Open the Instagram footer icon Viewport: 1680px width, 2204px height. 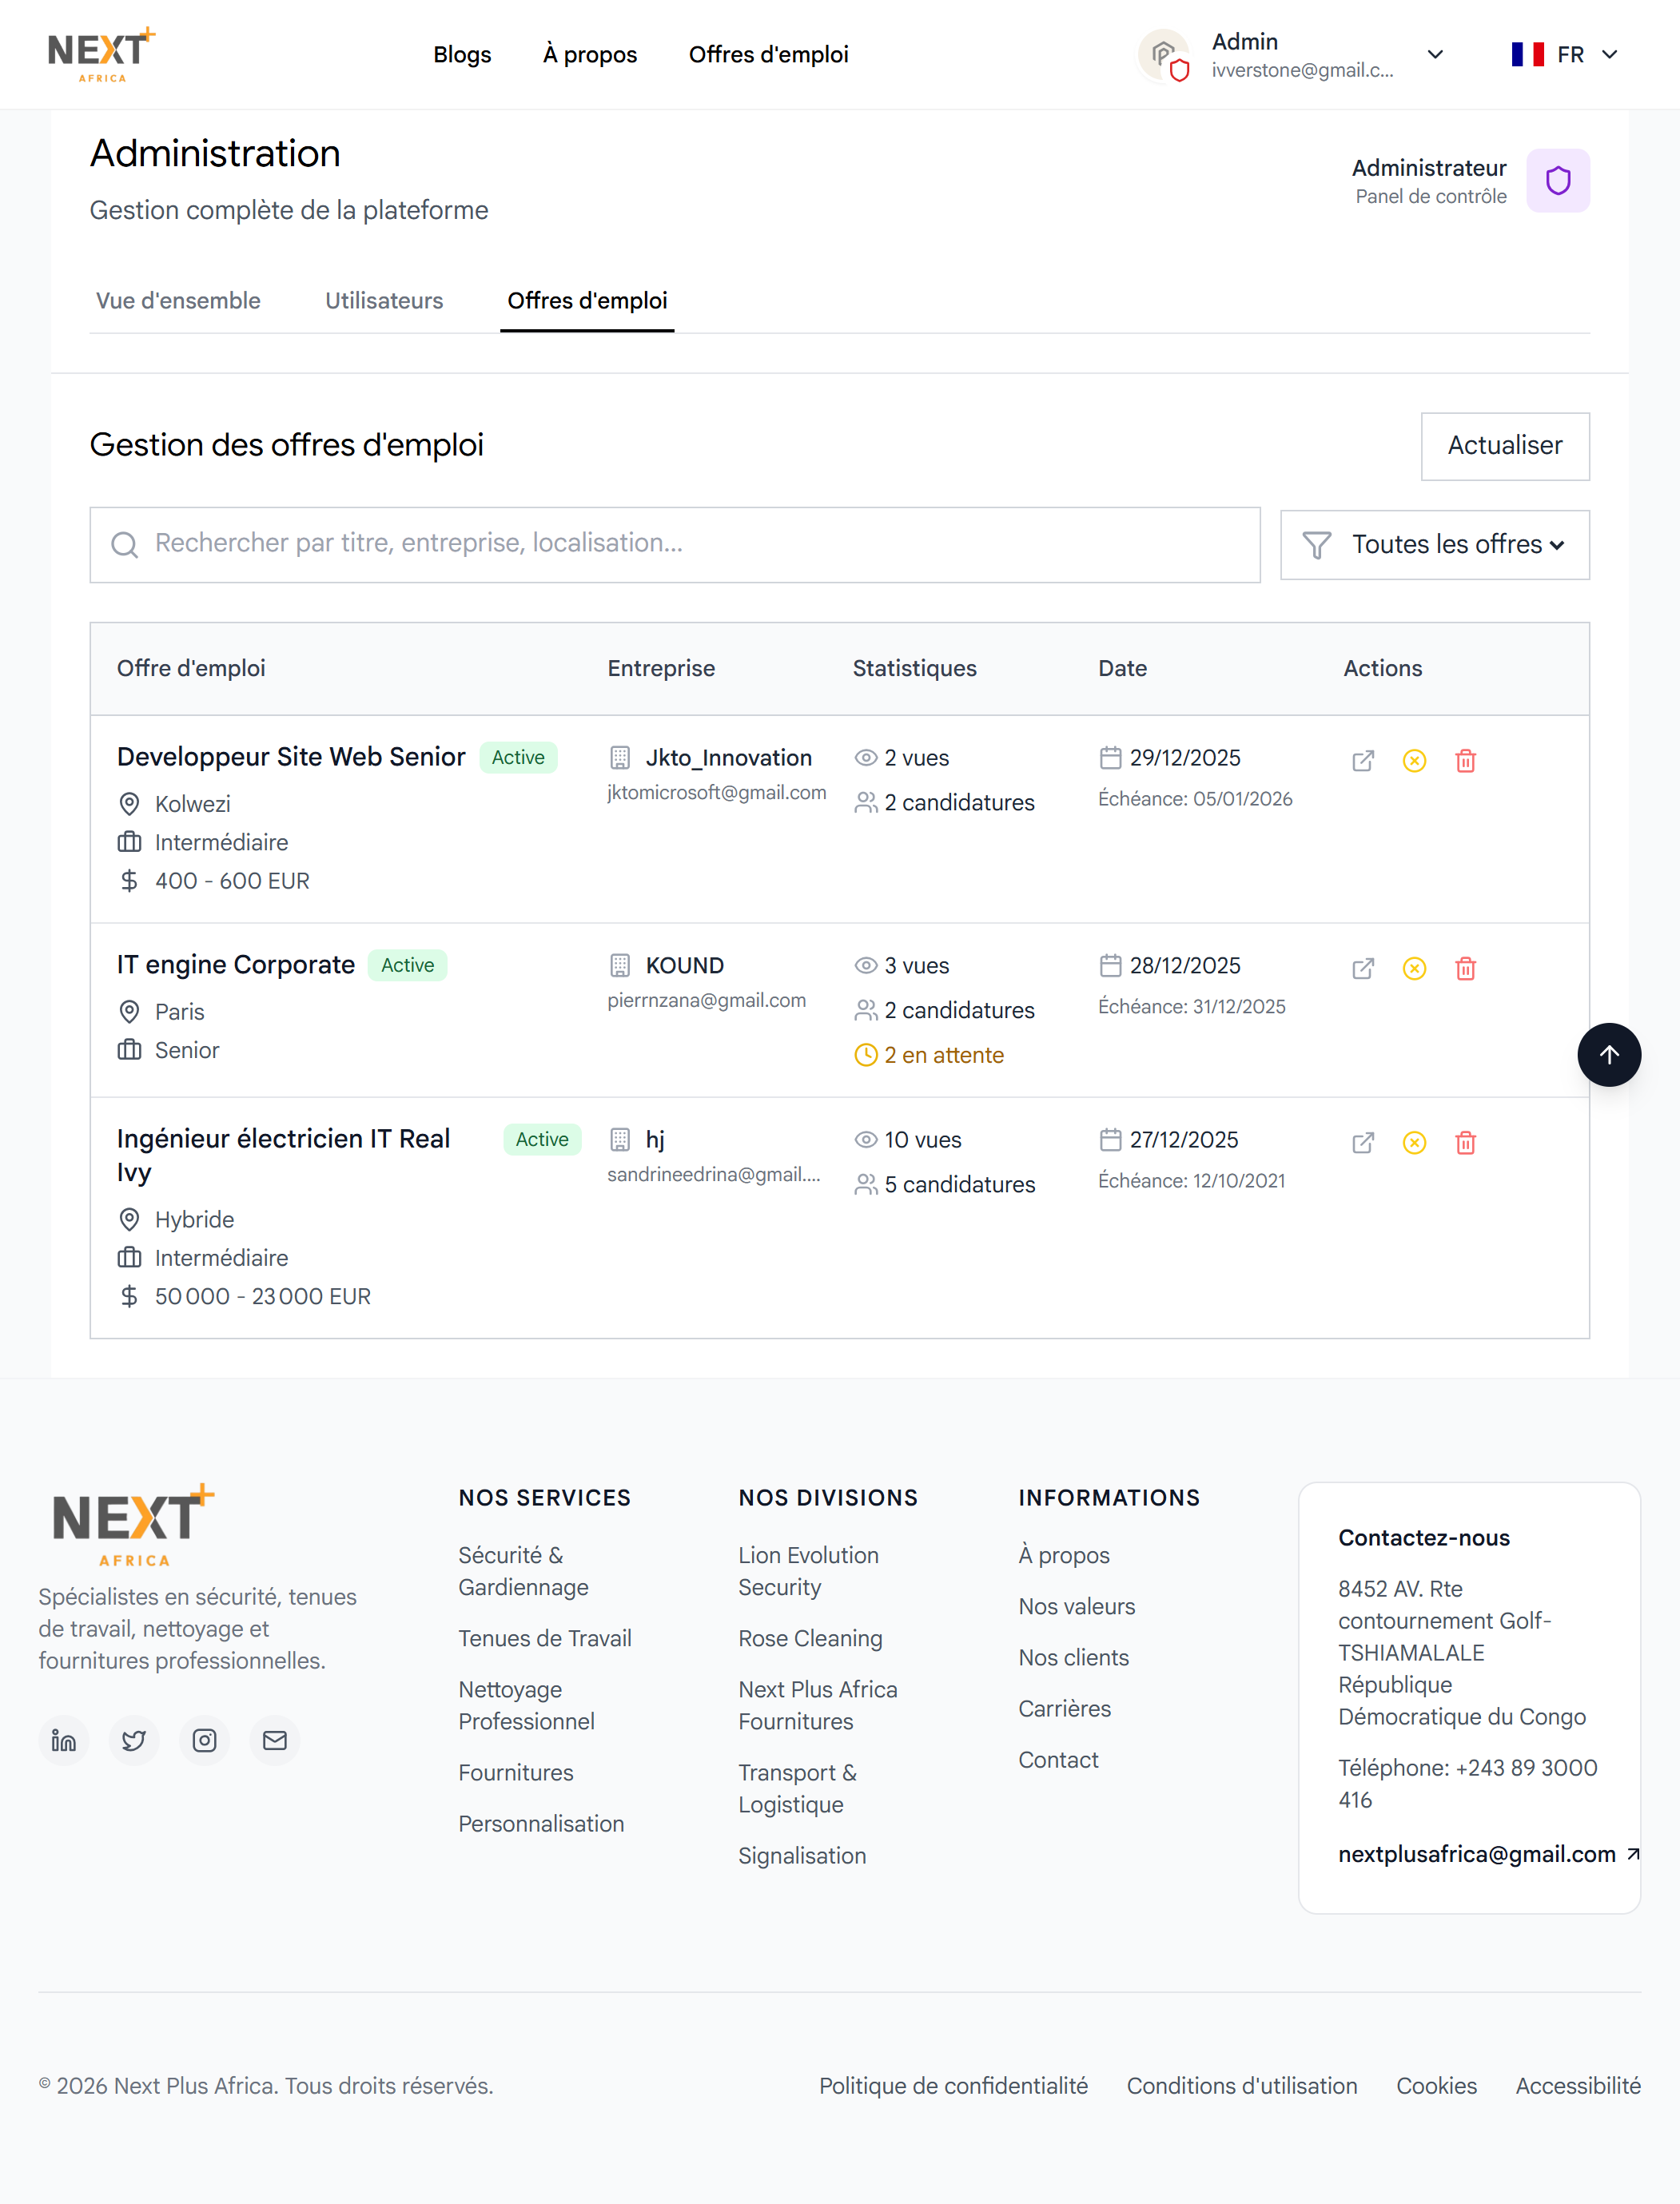point(204,1741)
